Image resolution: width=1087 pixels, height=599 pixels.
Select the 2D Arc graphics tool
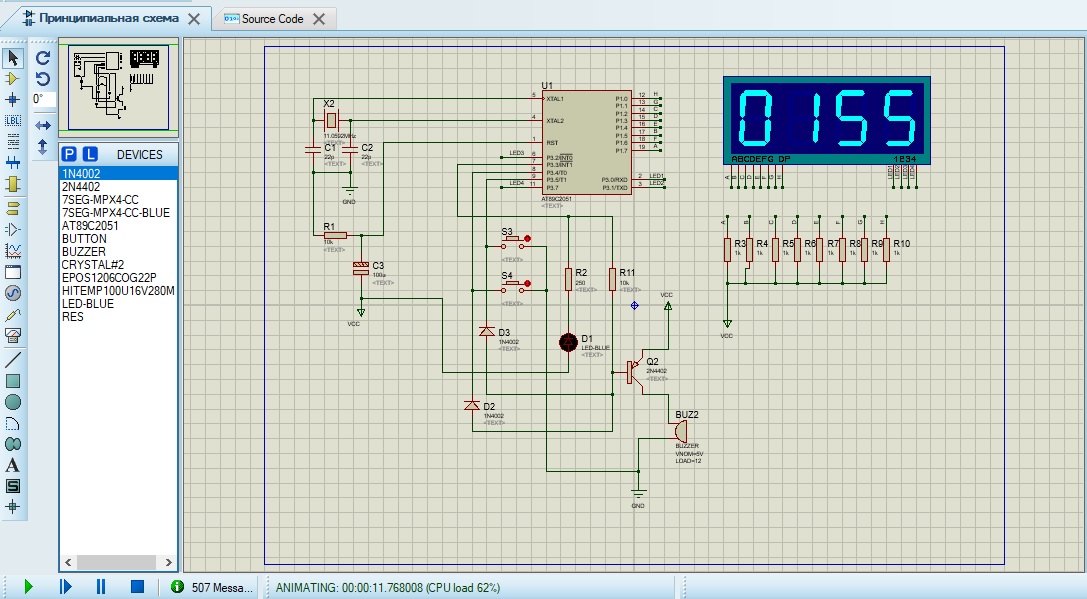click(x=12, y=423)
